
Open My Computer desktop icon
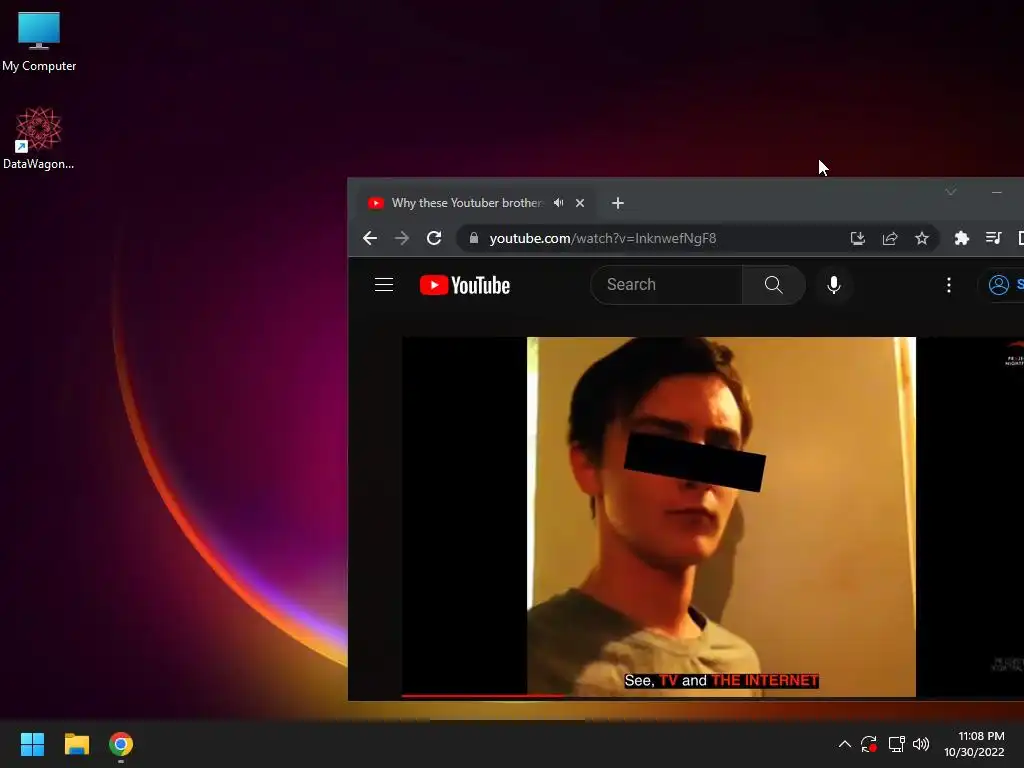pyautogui.click(x=39, y=40)
